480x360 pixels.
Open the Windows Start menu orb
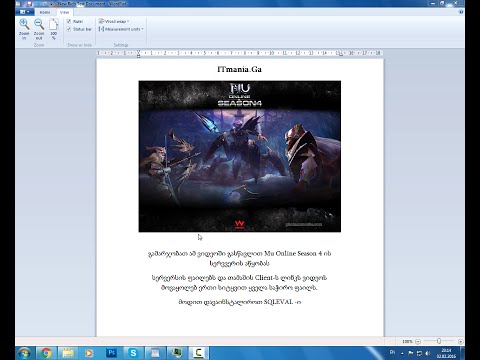tap(24, 353)
